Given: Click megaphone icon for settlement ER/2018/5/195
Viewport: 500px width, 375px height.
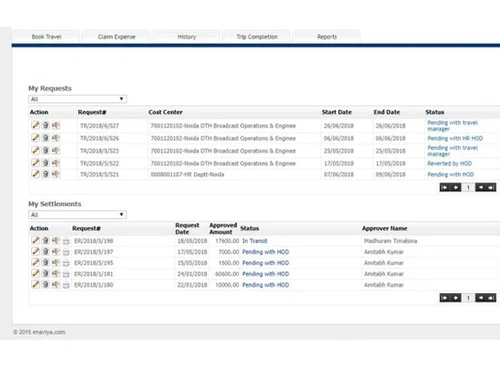Looking at the screenshot, I should coord(56,262).
